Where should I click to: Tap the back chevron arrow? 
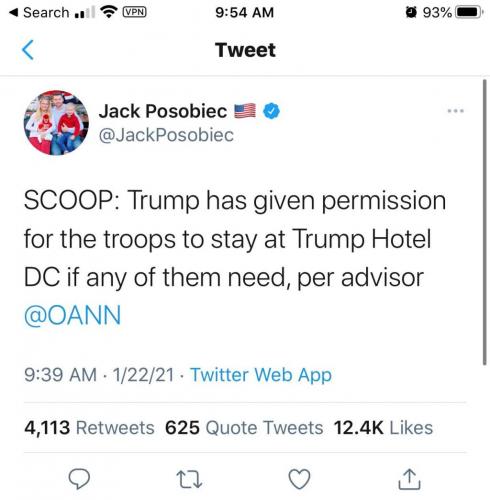28,50
